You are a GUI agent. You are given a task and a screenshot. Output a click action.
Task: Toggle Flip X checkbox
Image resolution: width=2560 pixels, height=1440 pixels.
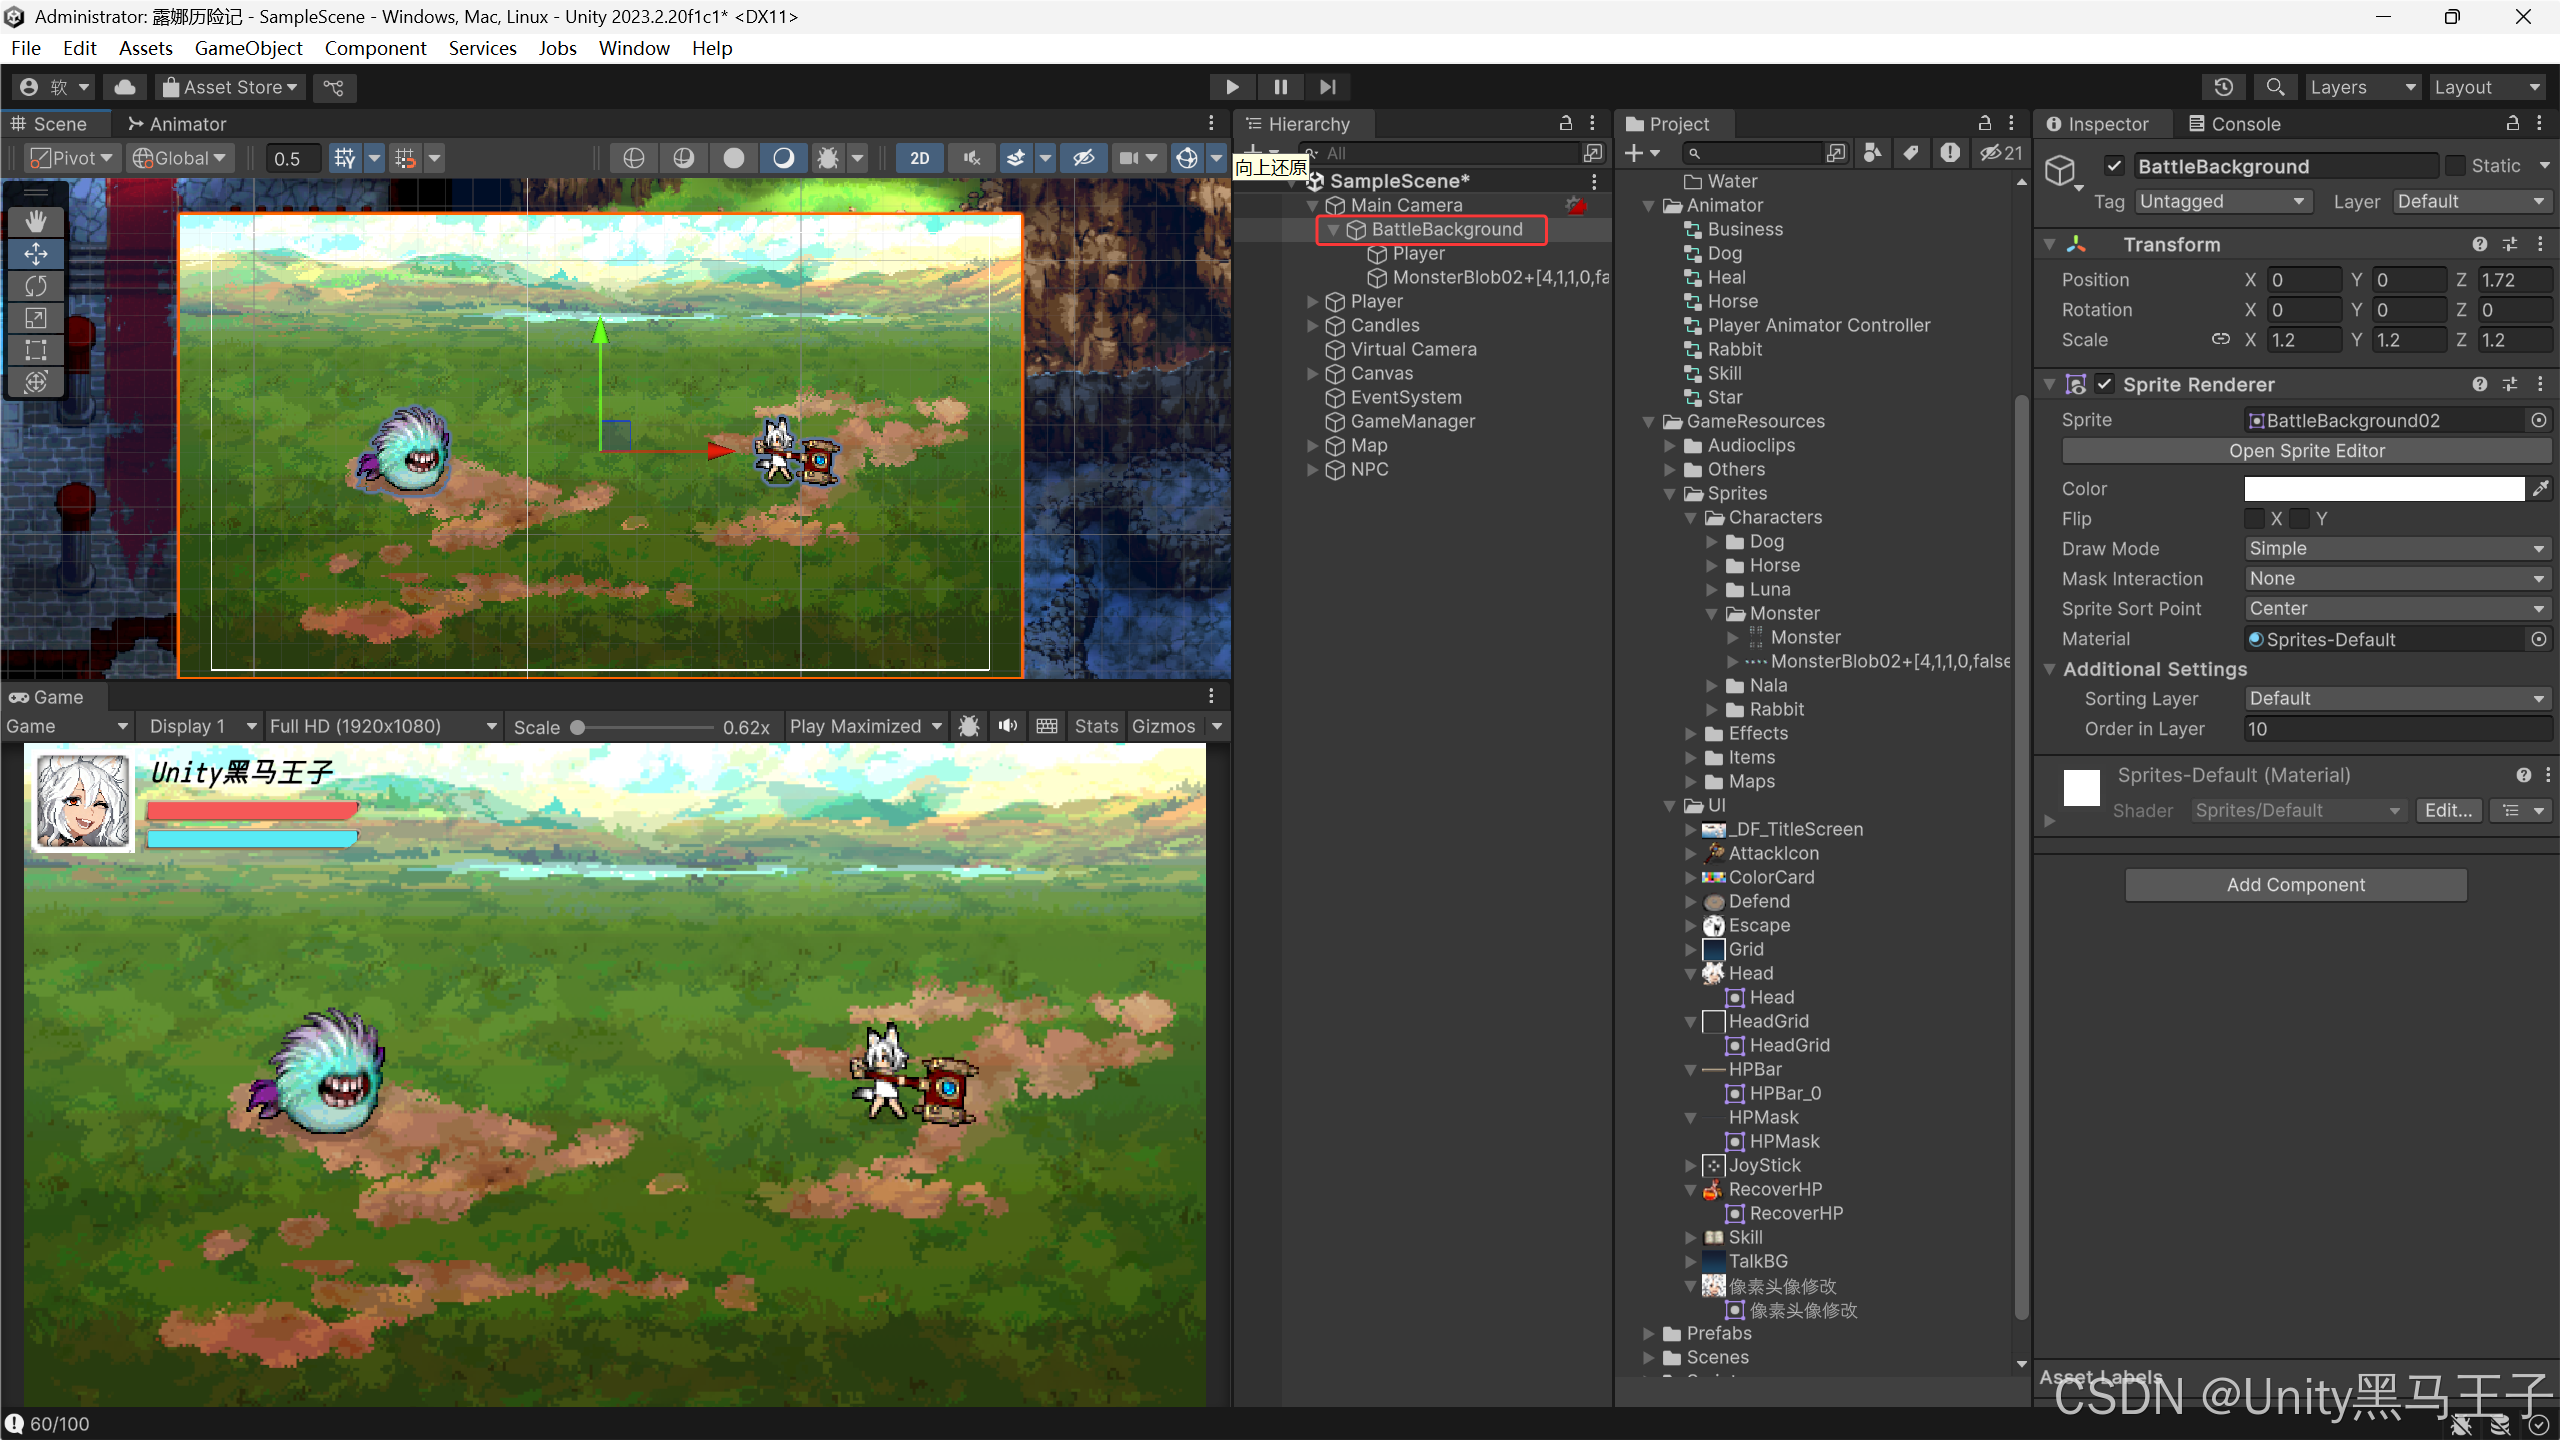(2254, 518)
